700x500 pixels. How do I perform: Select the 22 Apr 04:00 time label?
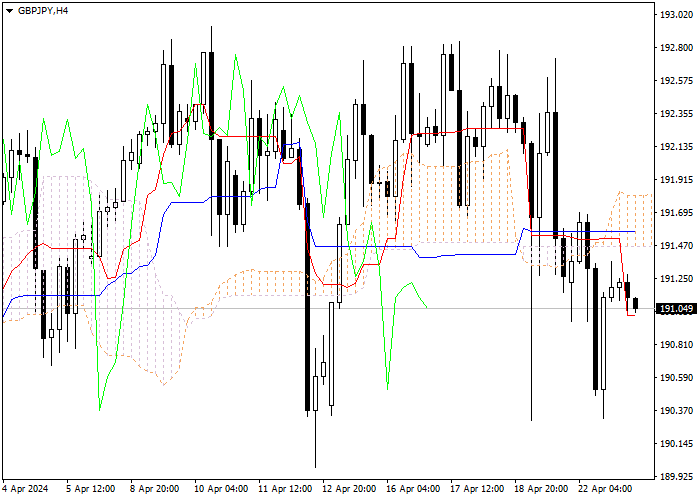(x=605, y=489)
